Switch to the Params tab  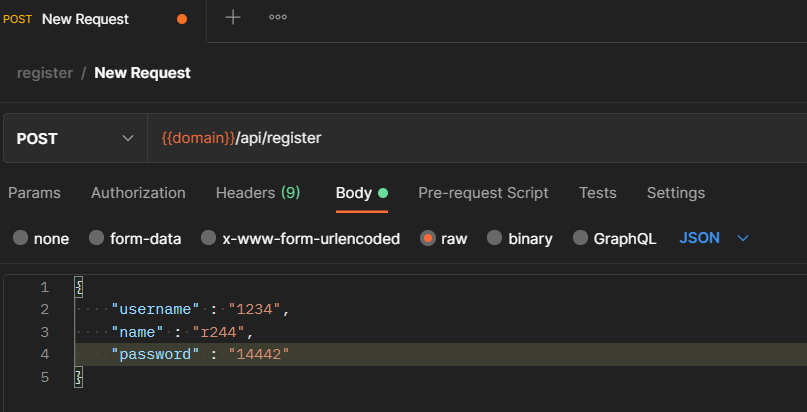coord(34,193)
